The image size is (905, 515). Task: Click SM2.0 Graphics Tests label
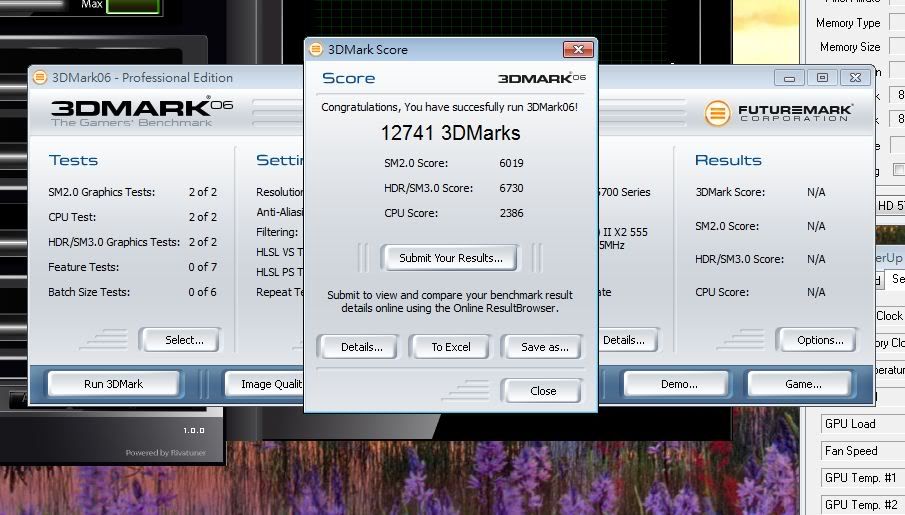pyautogui.click(x=102, y=192)
